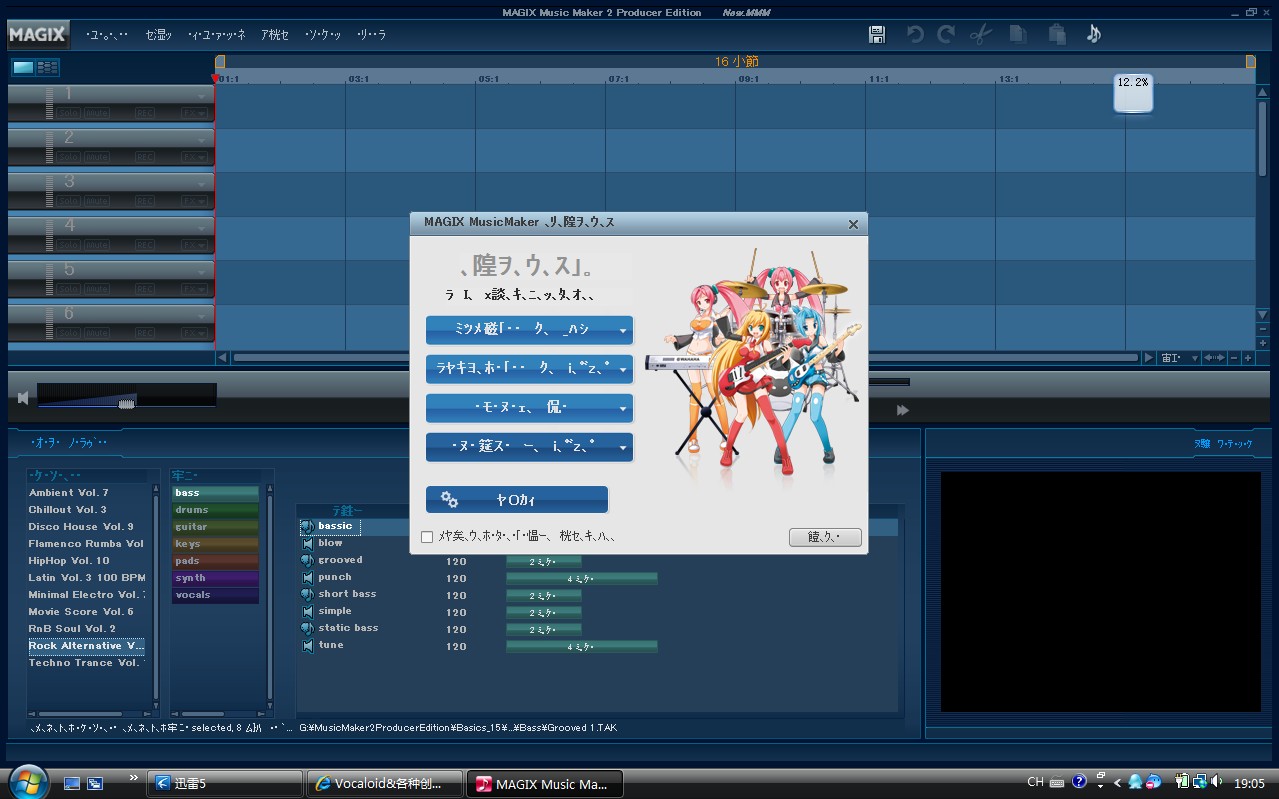Viewport: 1279px width, 799px height.
Task: Click the music notes icon in toolbar
Action: (x=1093, y=35)
